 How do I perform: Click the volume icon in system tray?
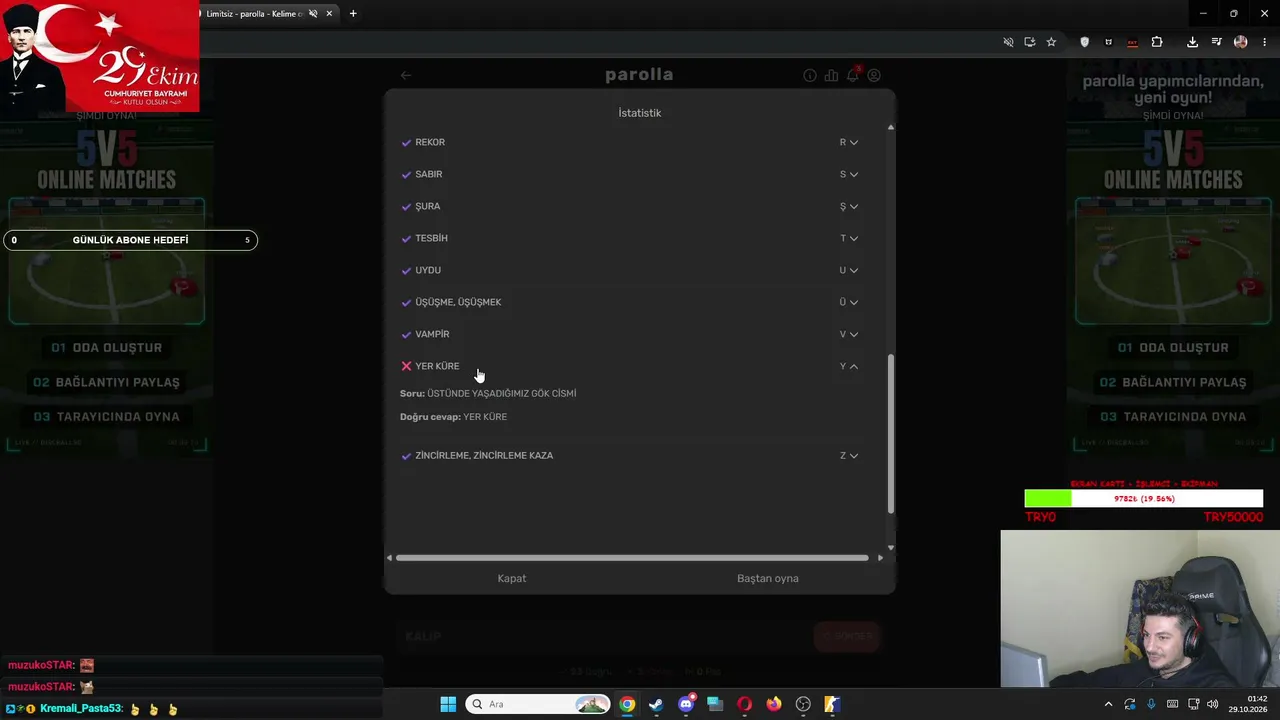click(1212, 704)
